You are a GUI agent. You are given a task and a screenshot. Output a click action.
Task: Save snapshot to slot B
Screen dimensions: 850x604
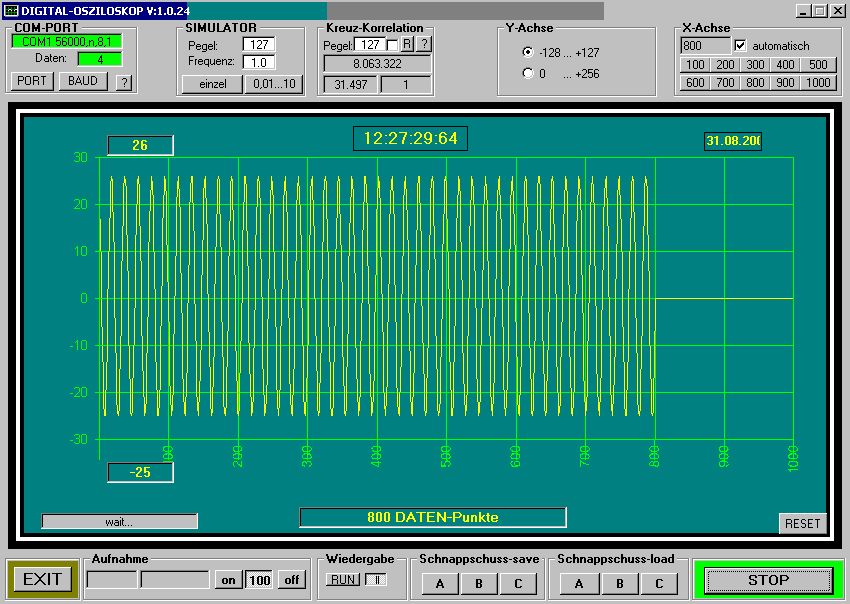point(479,584)
